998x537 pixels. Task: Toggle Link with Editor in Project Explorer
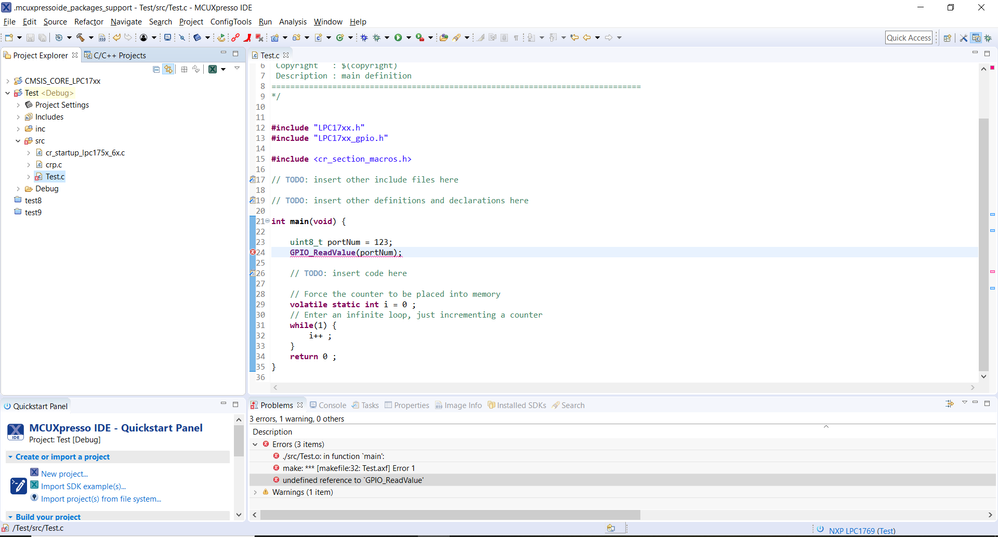tap(168, 69)
